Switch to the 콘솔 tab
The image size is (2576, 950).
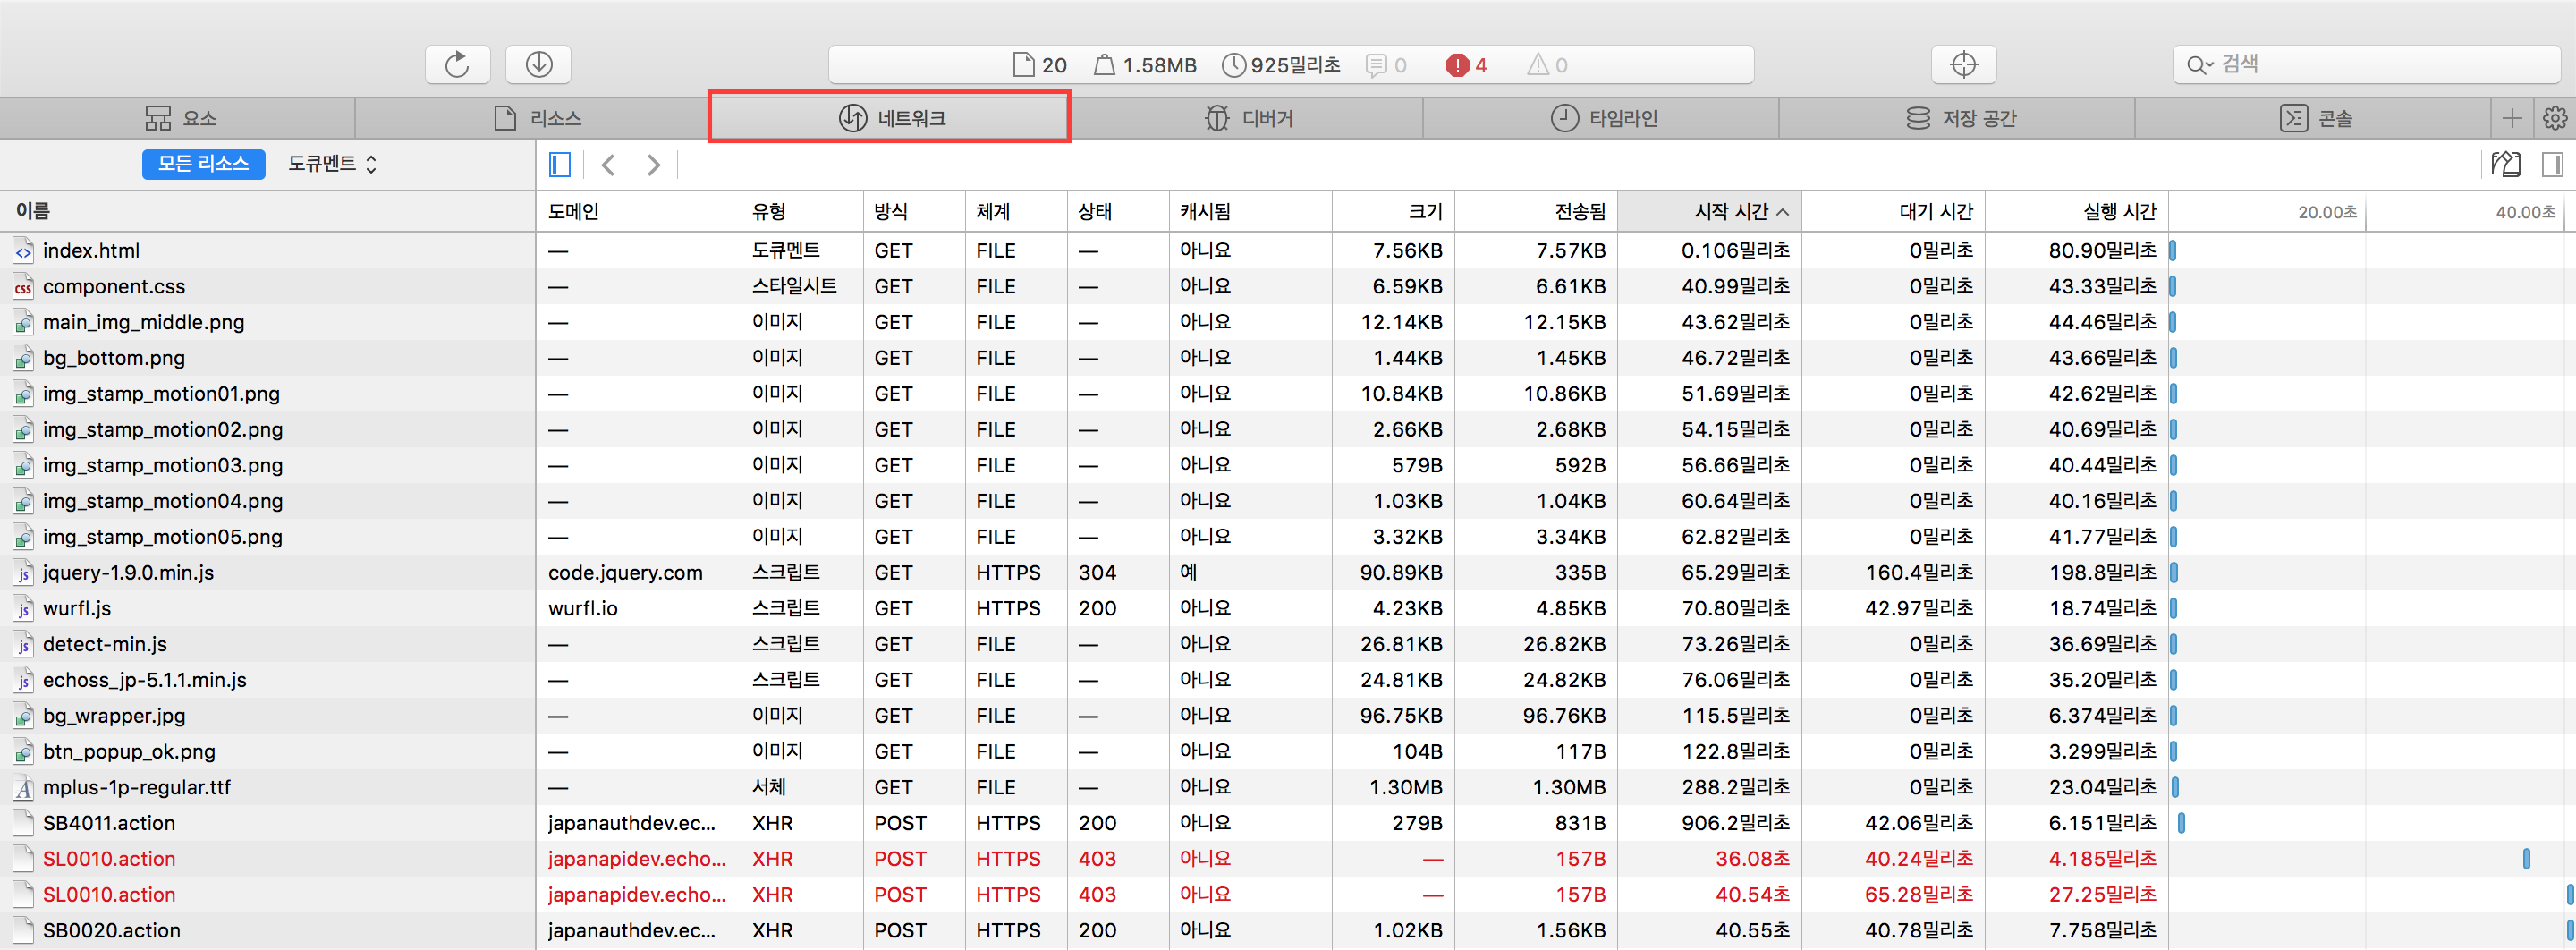click(x=2313, y=118)
